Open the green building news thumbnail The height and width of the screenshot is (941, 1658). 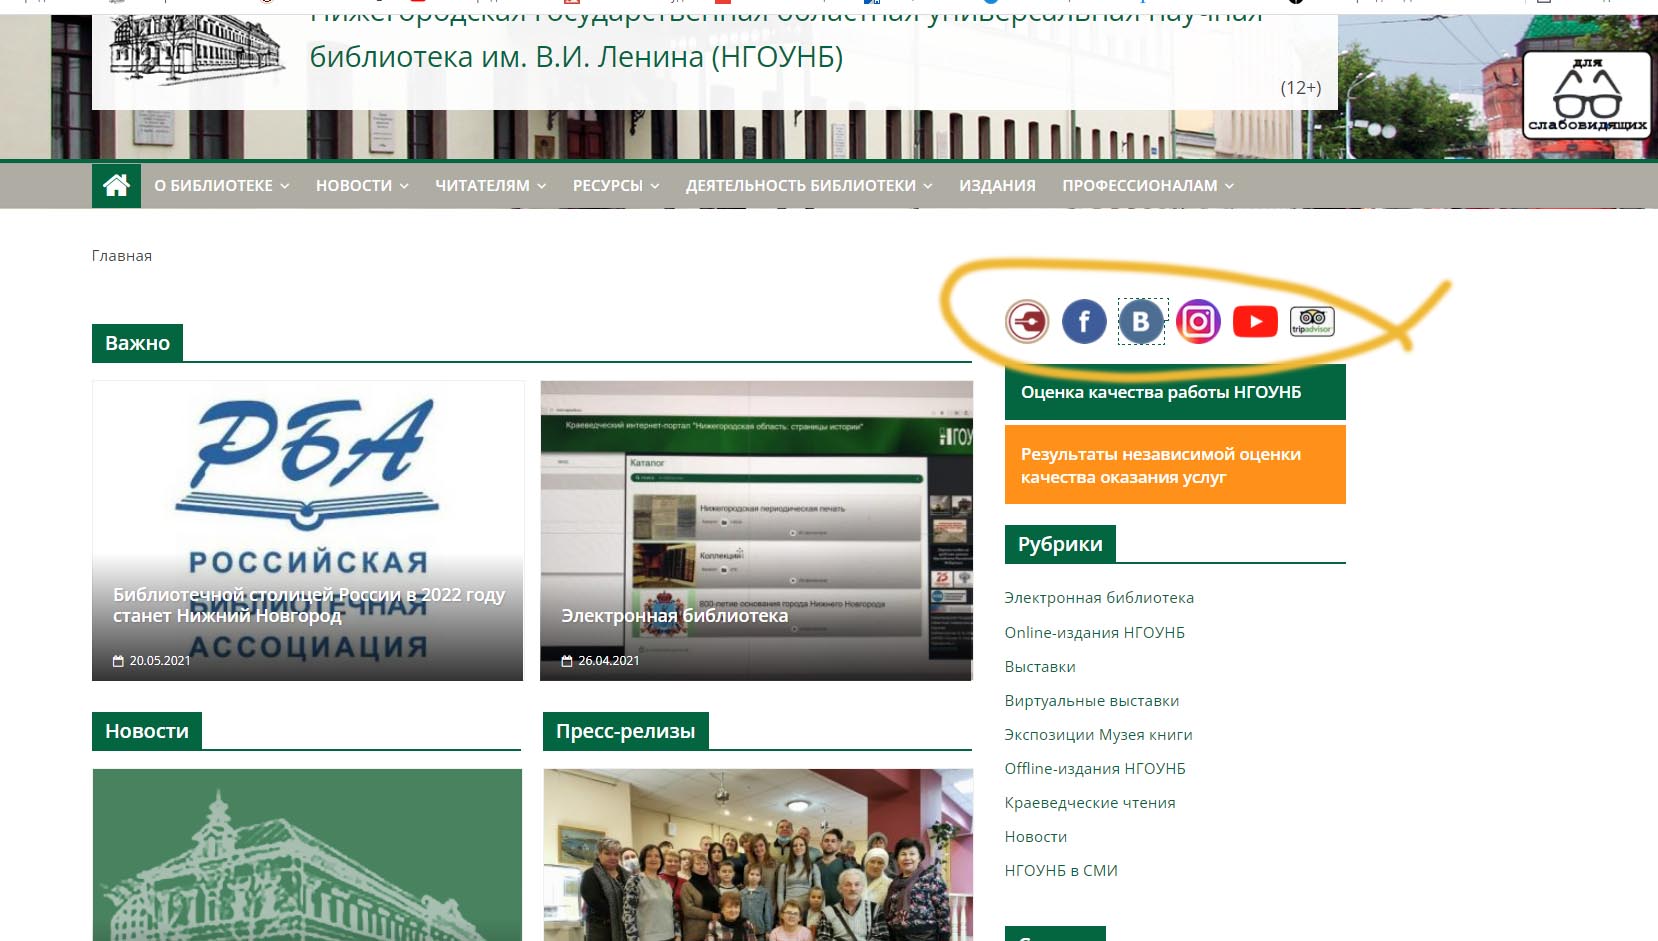click(x=307, y=855)
